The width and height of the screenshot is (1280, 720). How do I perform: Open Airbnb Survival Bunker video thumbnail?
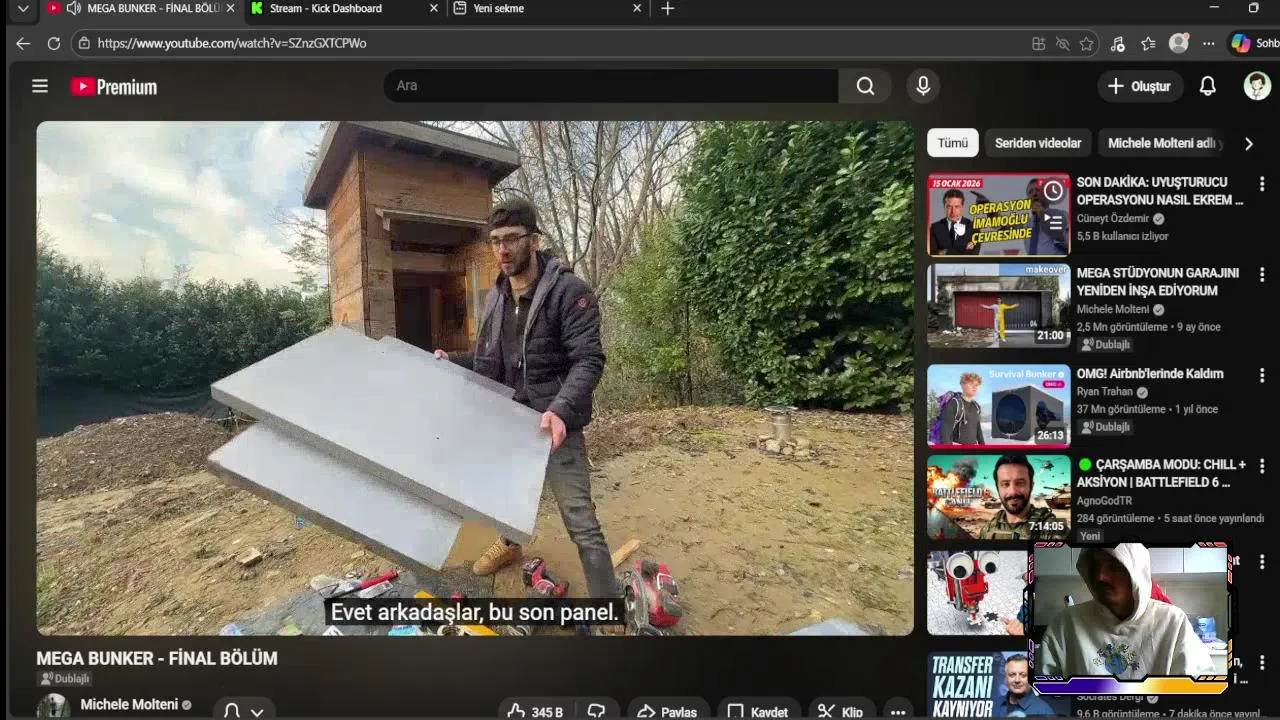click(998, 406)
